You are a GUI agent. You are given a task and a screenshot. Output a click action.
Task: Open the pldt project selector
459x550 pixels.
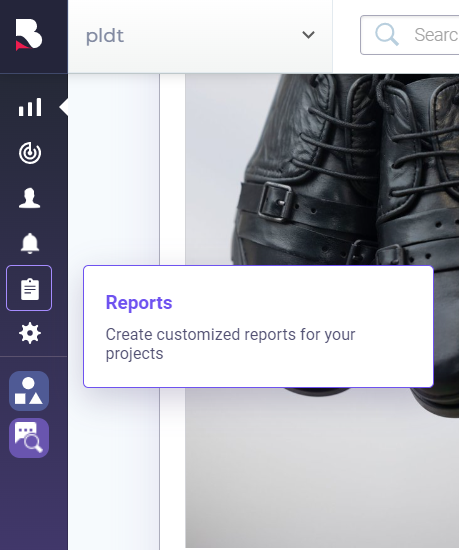tap(200, 36)
